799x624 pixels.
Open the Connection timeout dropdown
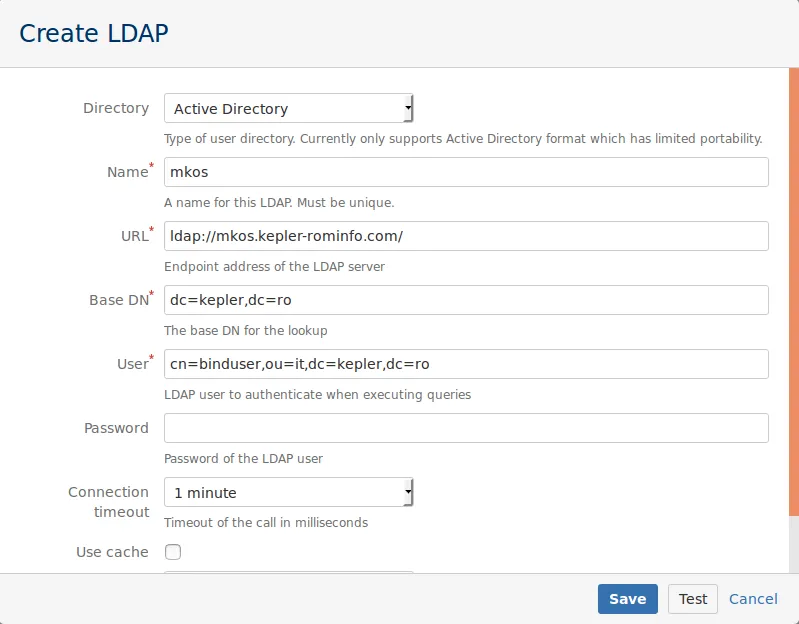[x=288, y=492]
